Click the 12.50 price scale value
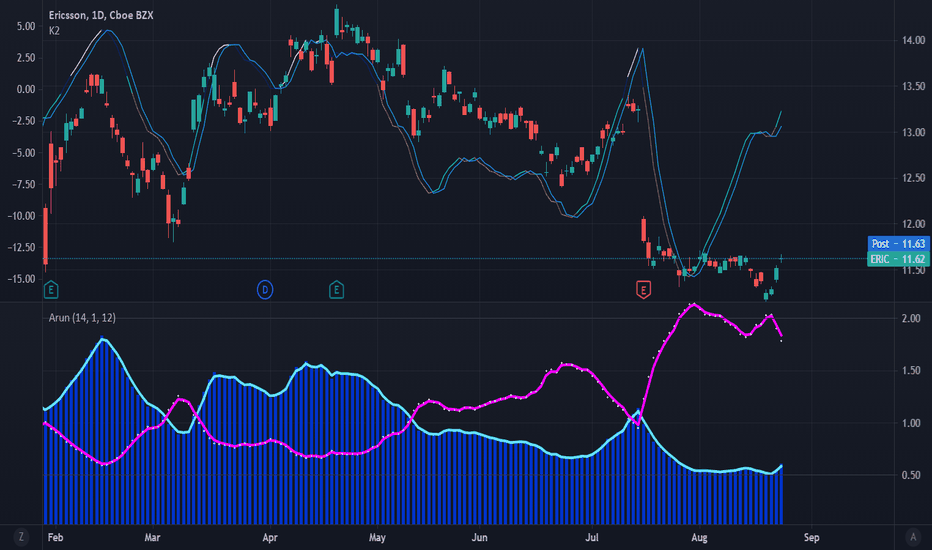932x550 pixels. (914, 178)
